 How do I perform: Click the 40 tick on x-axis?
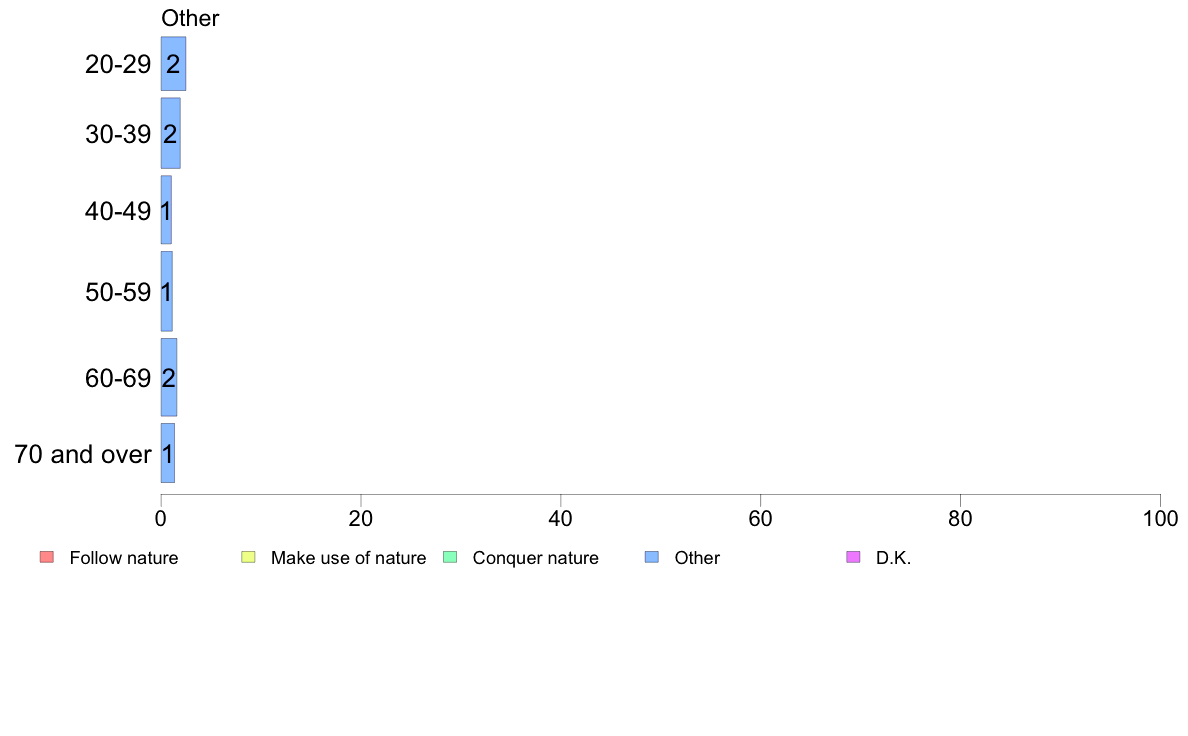[x=561, y=518]
